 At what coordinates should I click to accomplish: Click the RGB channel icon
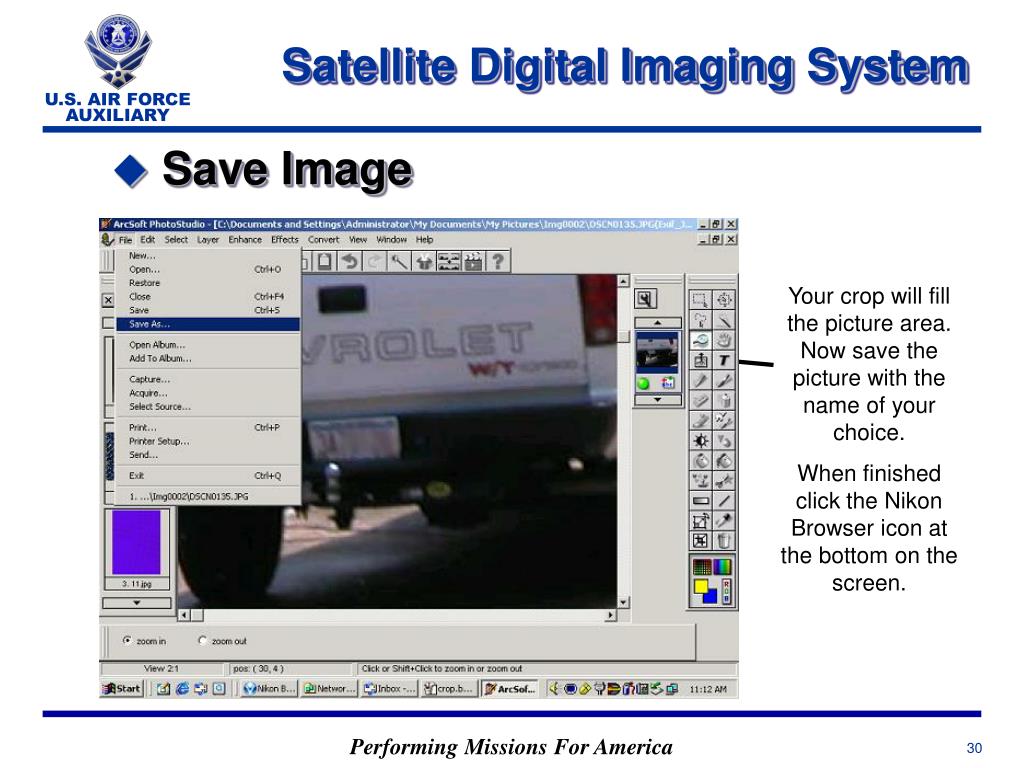click(x=726, y=591)
